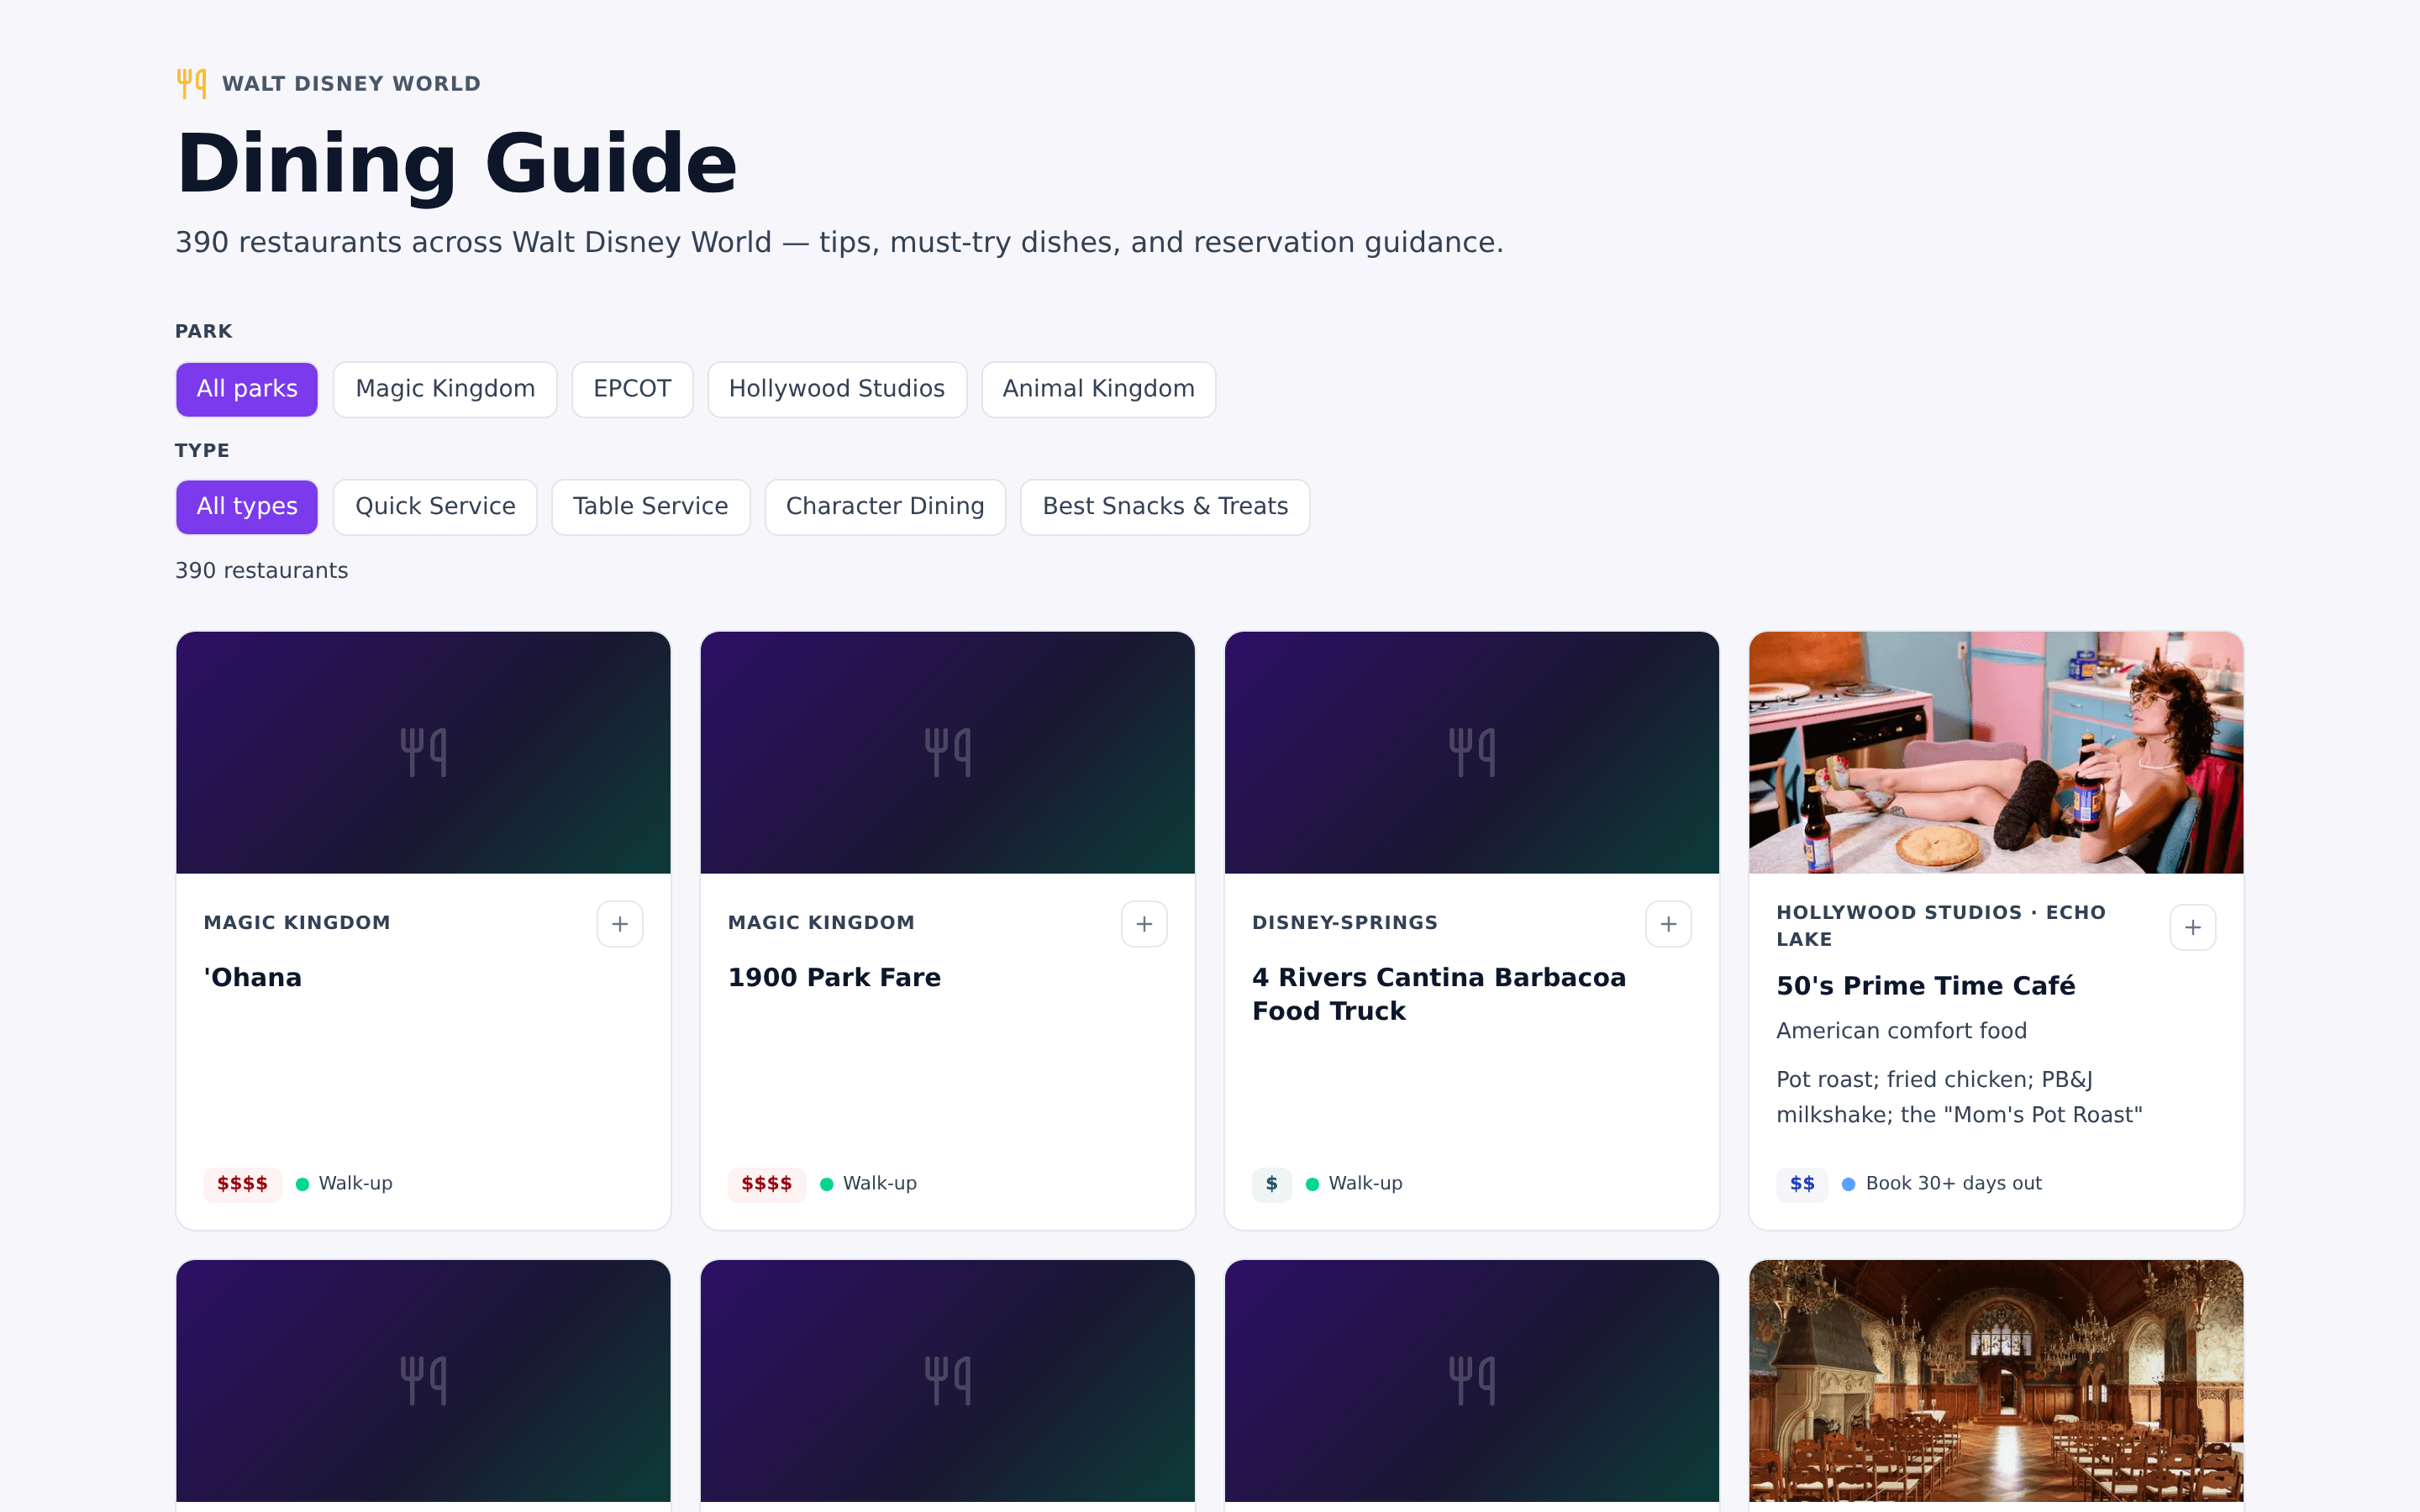Viewport: 2420px width, 1512px height.
Task: Click Walk-up status on 1900 Park Fare card
Action: tap(868, 1184)
